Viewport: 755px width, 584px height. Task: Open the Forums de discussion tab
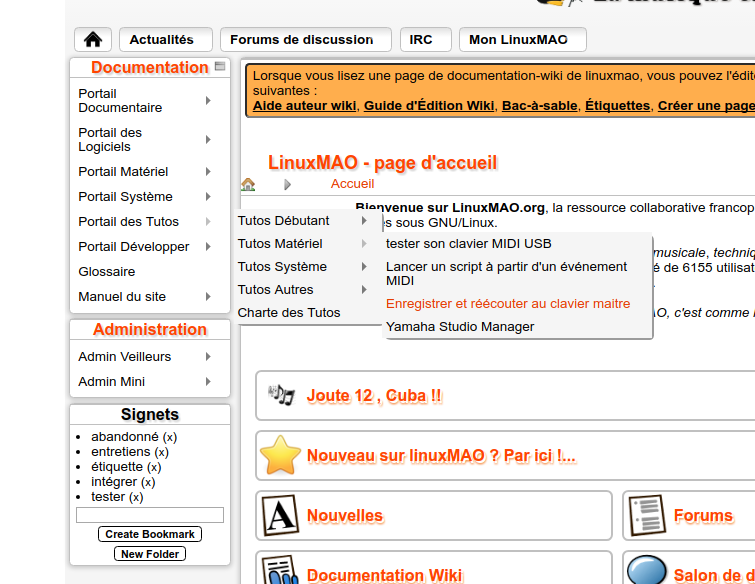(x=306, y=39)
